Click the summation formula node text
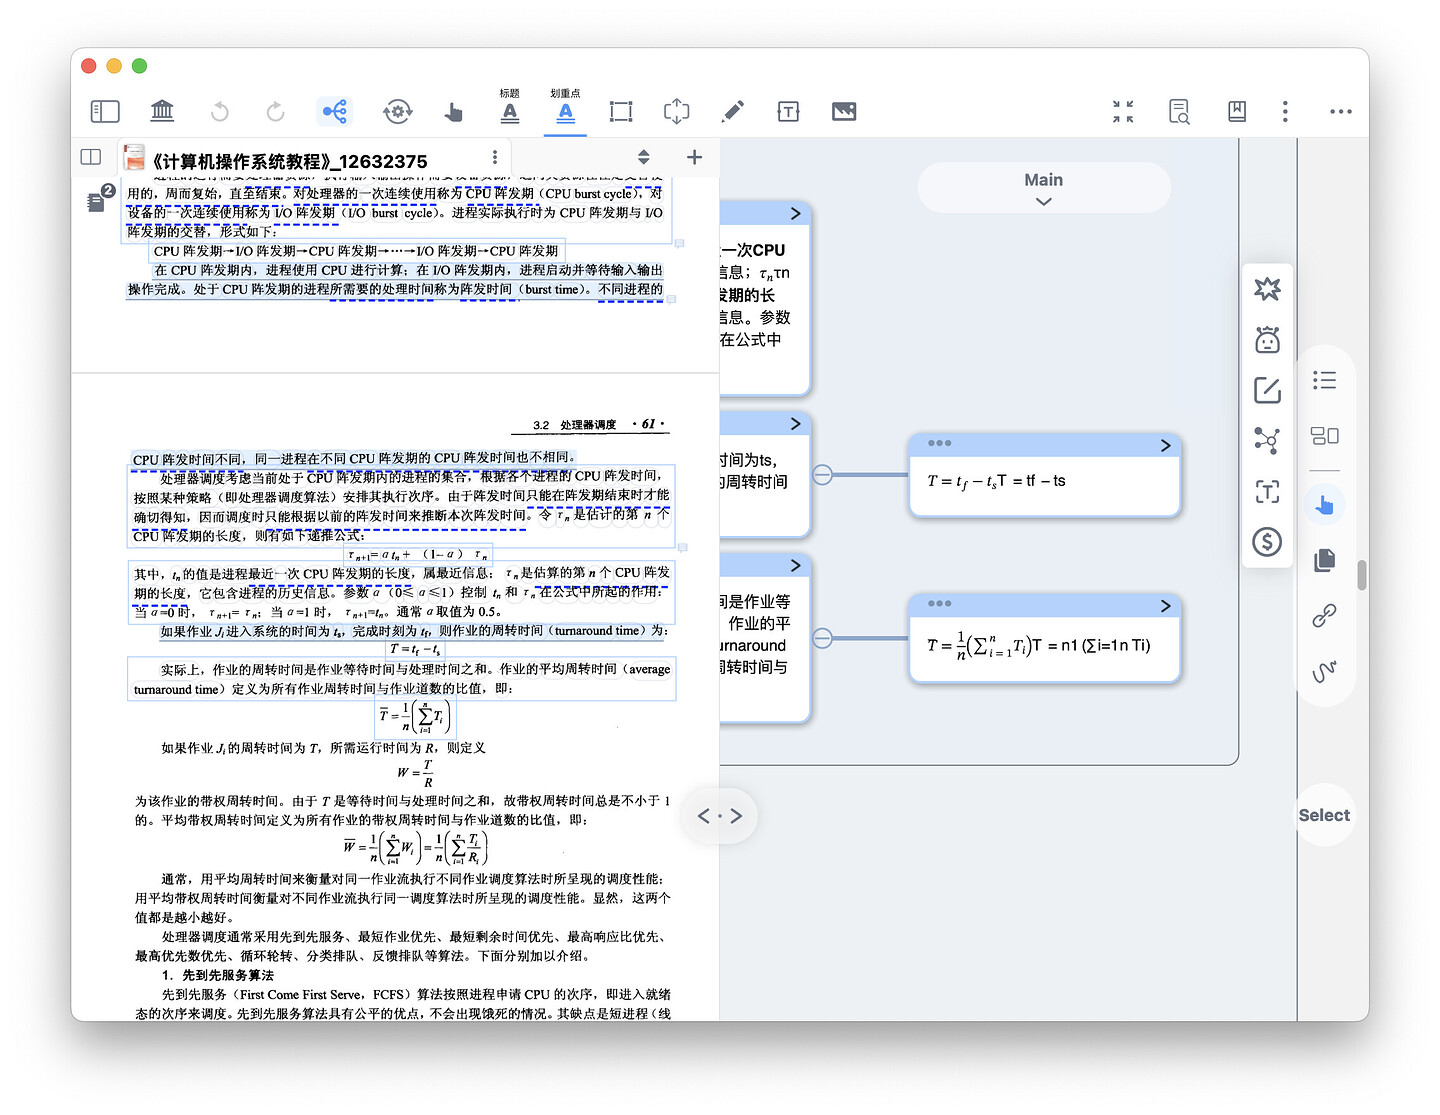The height and width of the screenshot is (1115, 1440). click(x=1039, y=645)
